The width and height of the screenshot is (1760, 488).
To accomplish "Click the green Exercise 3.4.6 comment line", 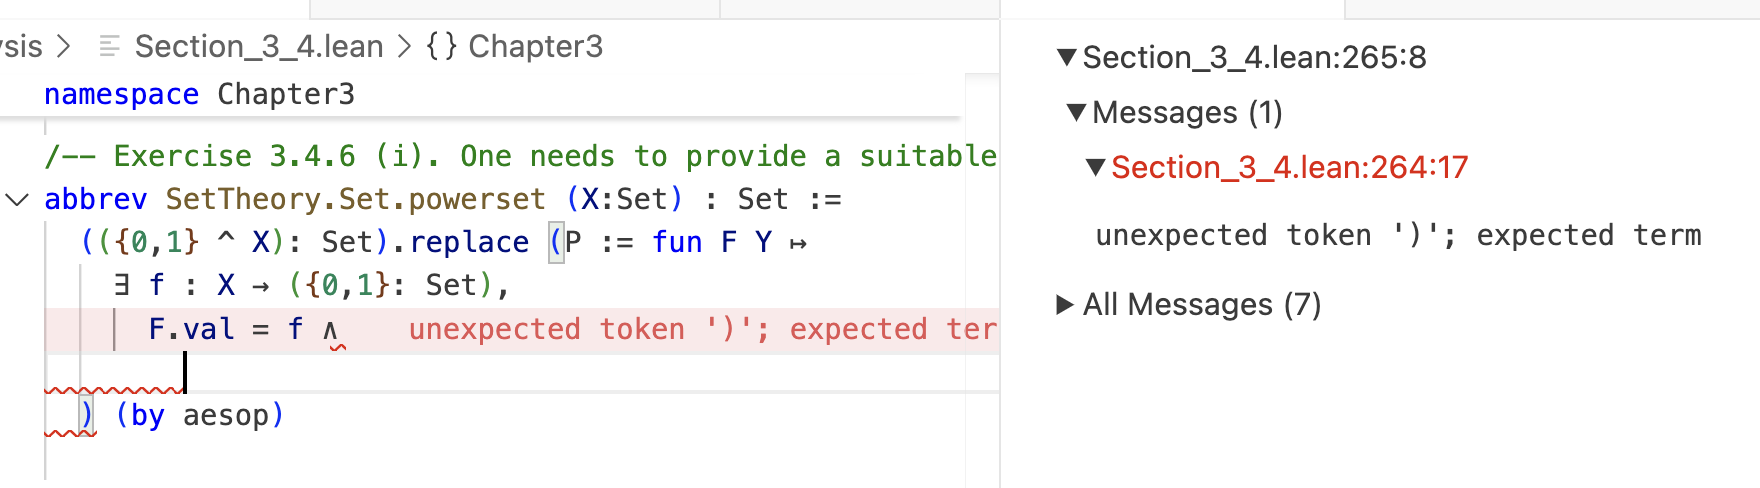I will 520,156.
